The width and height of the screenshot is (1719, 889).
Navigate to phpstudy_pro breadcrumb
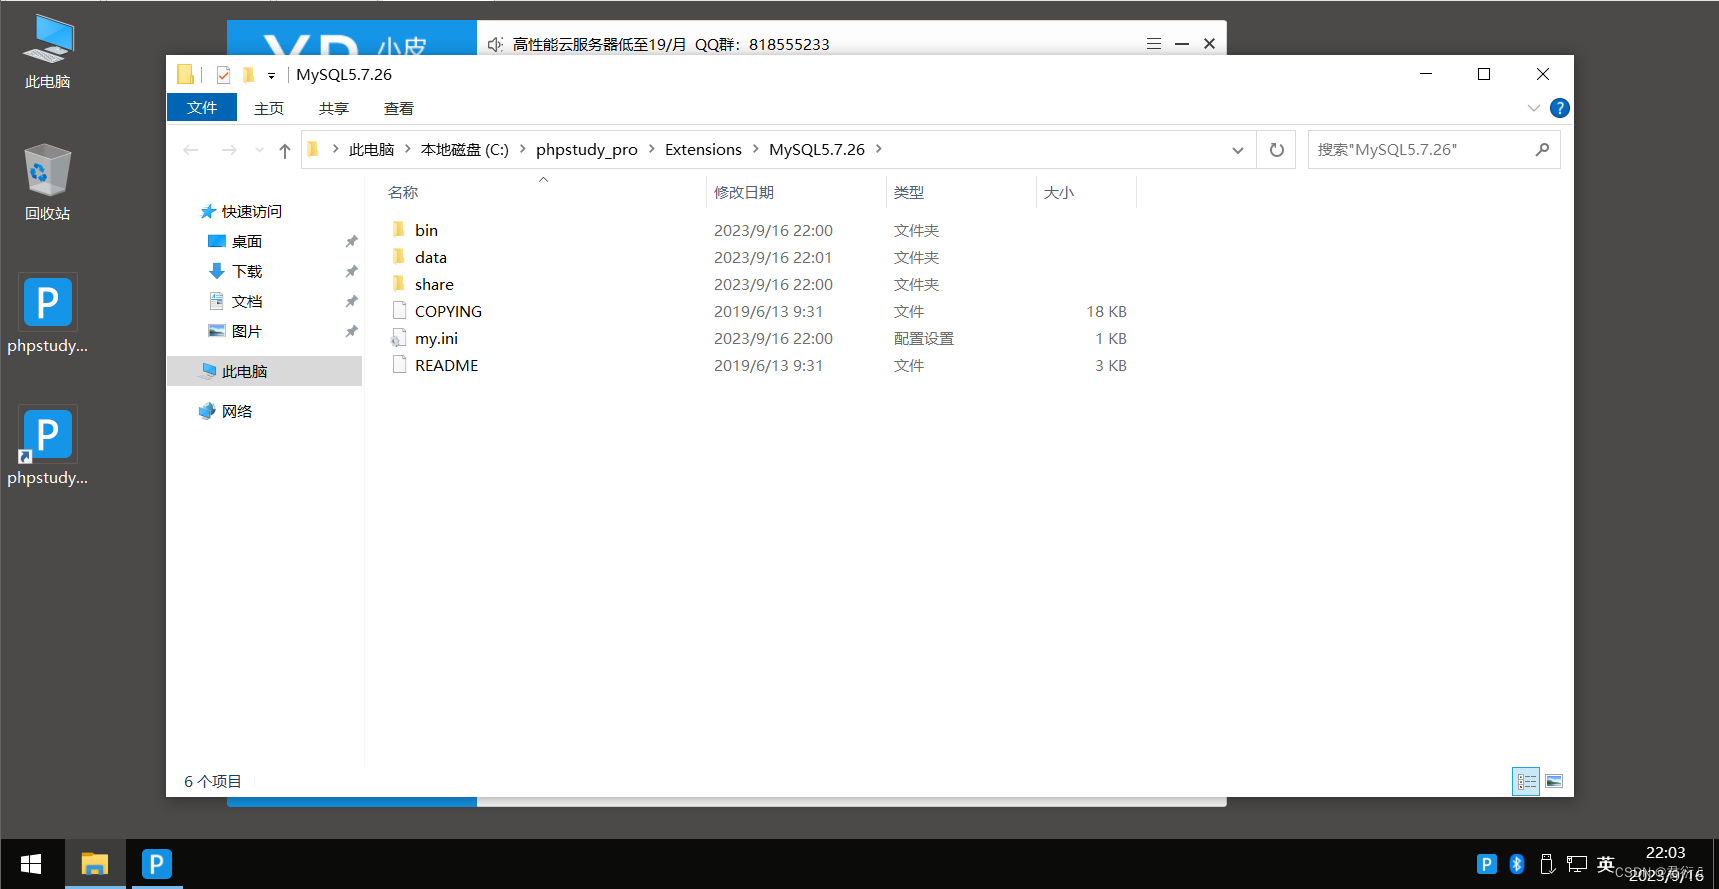click(587, 149)
